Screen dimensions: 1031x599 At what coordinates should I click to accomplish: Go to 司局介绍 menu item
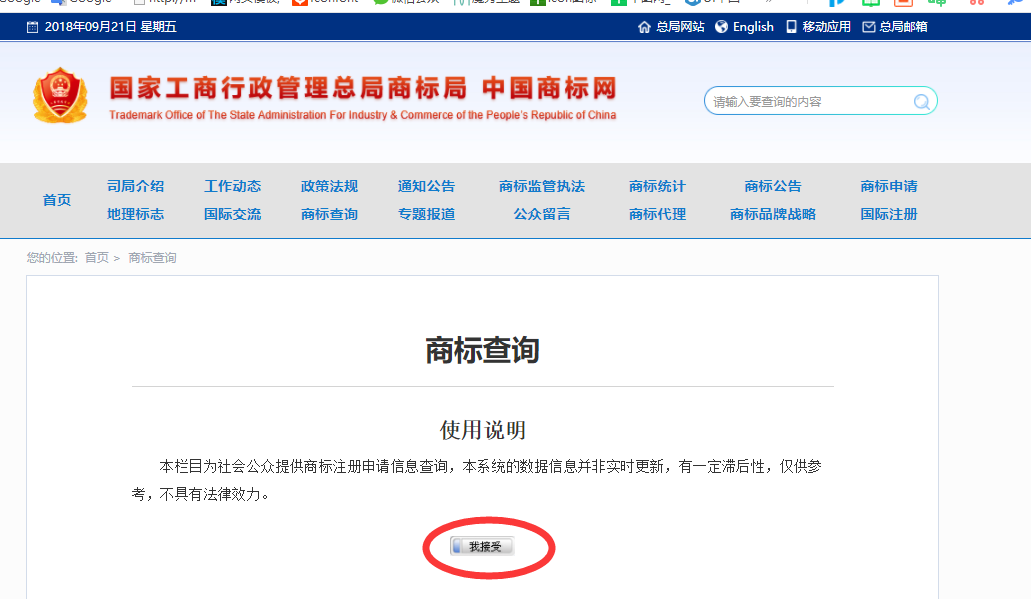[x=135, y=186]
